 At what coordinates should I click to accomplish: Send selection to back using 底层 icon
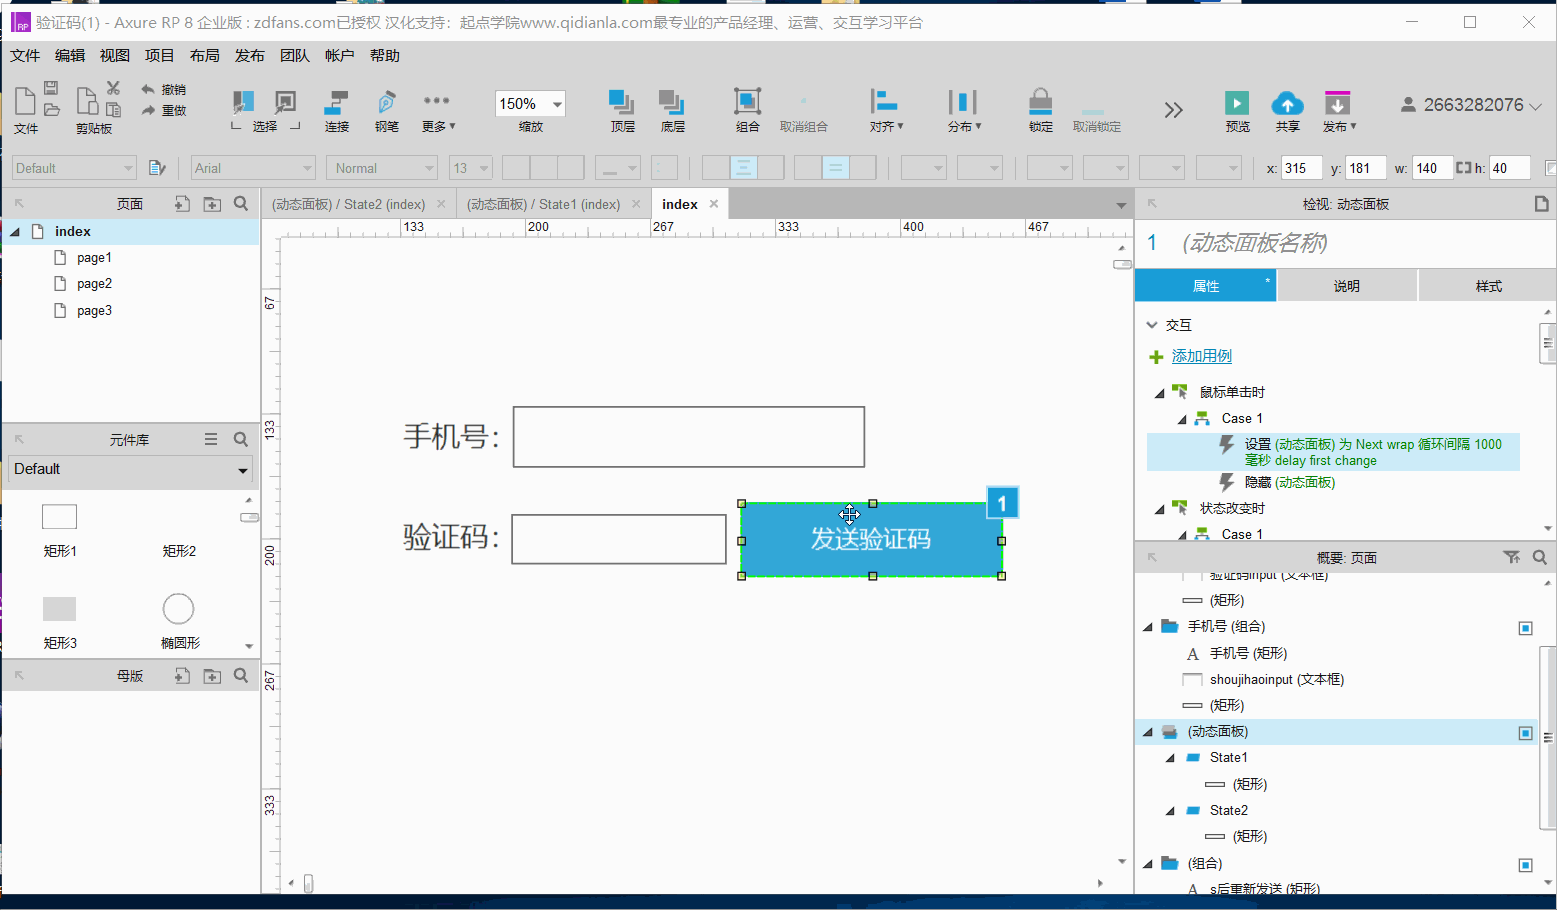coord(670,103)
